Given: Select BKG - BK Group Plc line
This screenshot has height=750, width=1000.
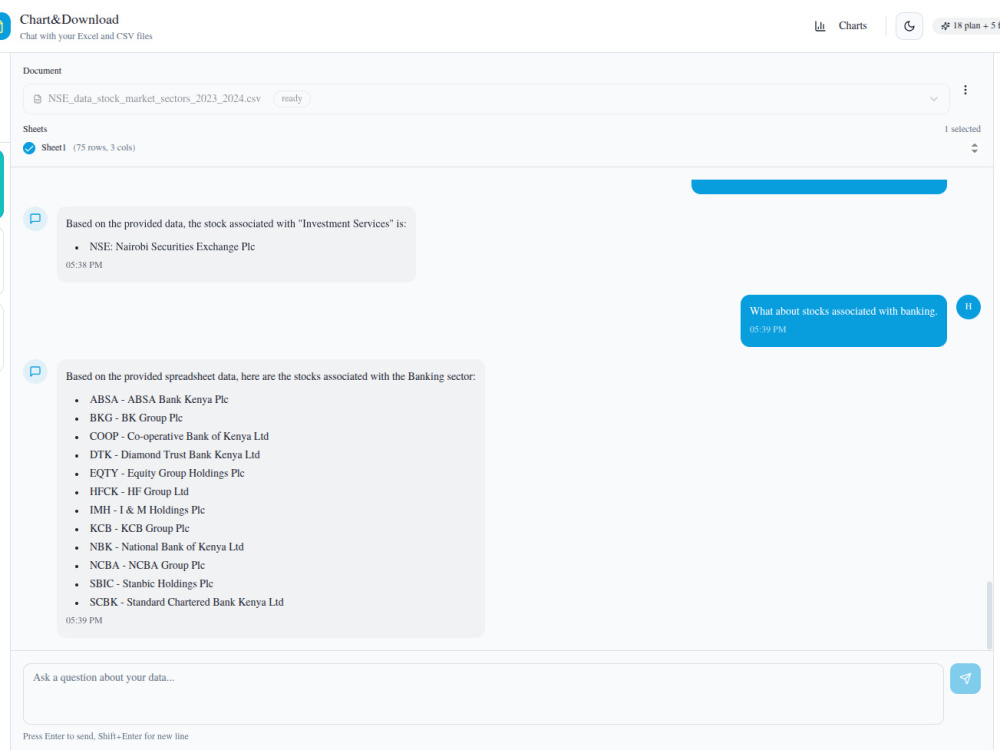Looking at the screenshot, I should [136, 418].
